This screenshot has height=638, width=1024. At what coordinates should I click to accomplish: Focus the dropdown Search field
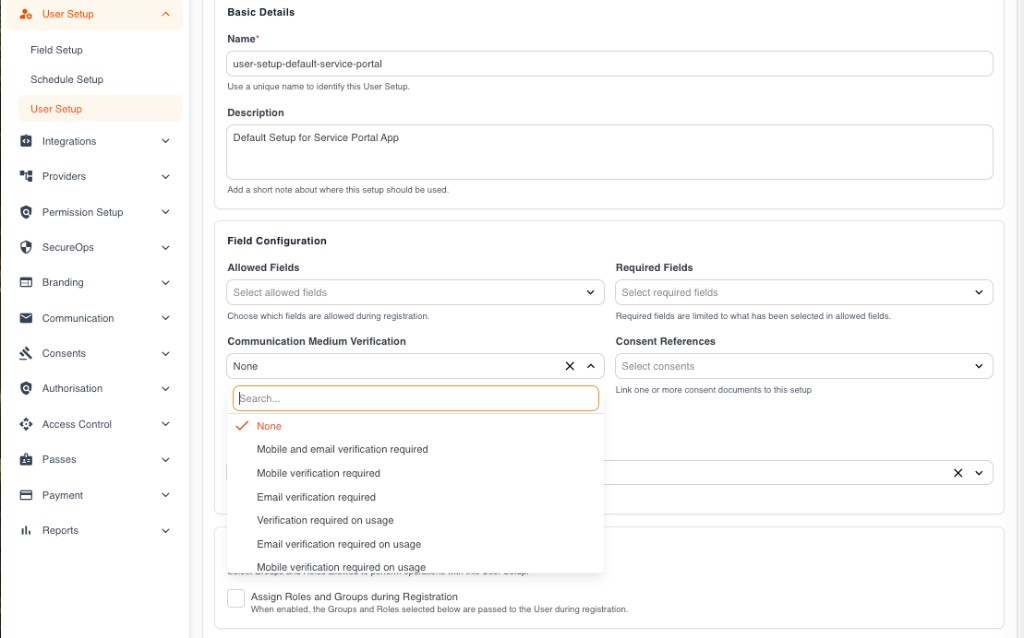pos(415,398)
